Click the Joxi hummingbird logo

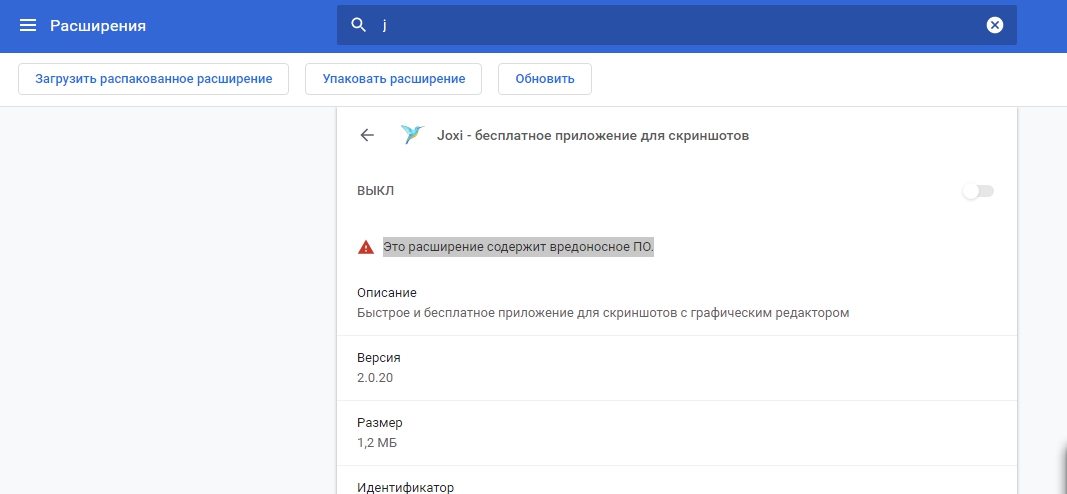click(411, 135)
